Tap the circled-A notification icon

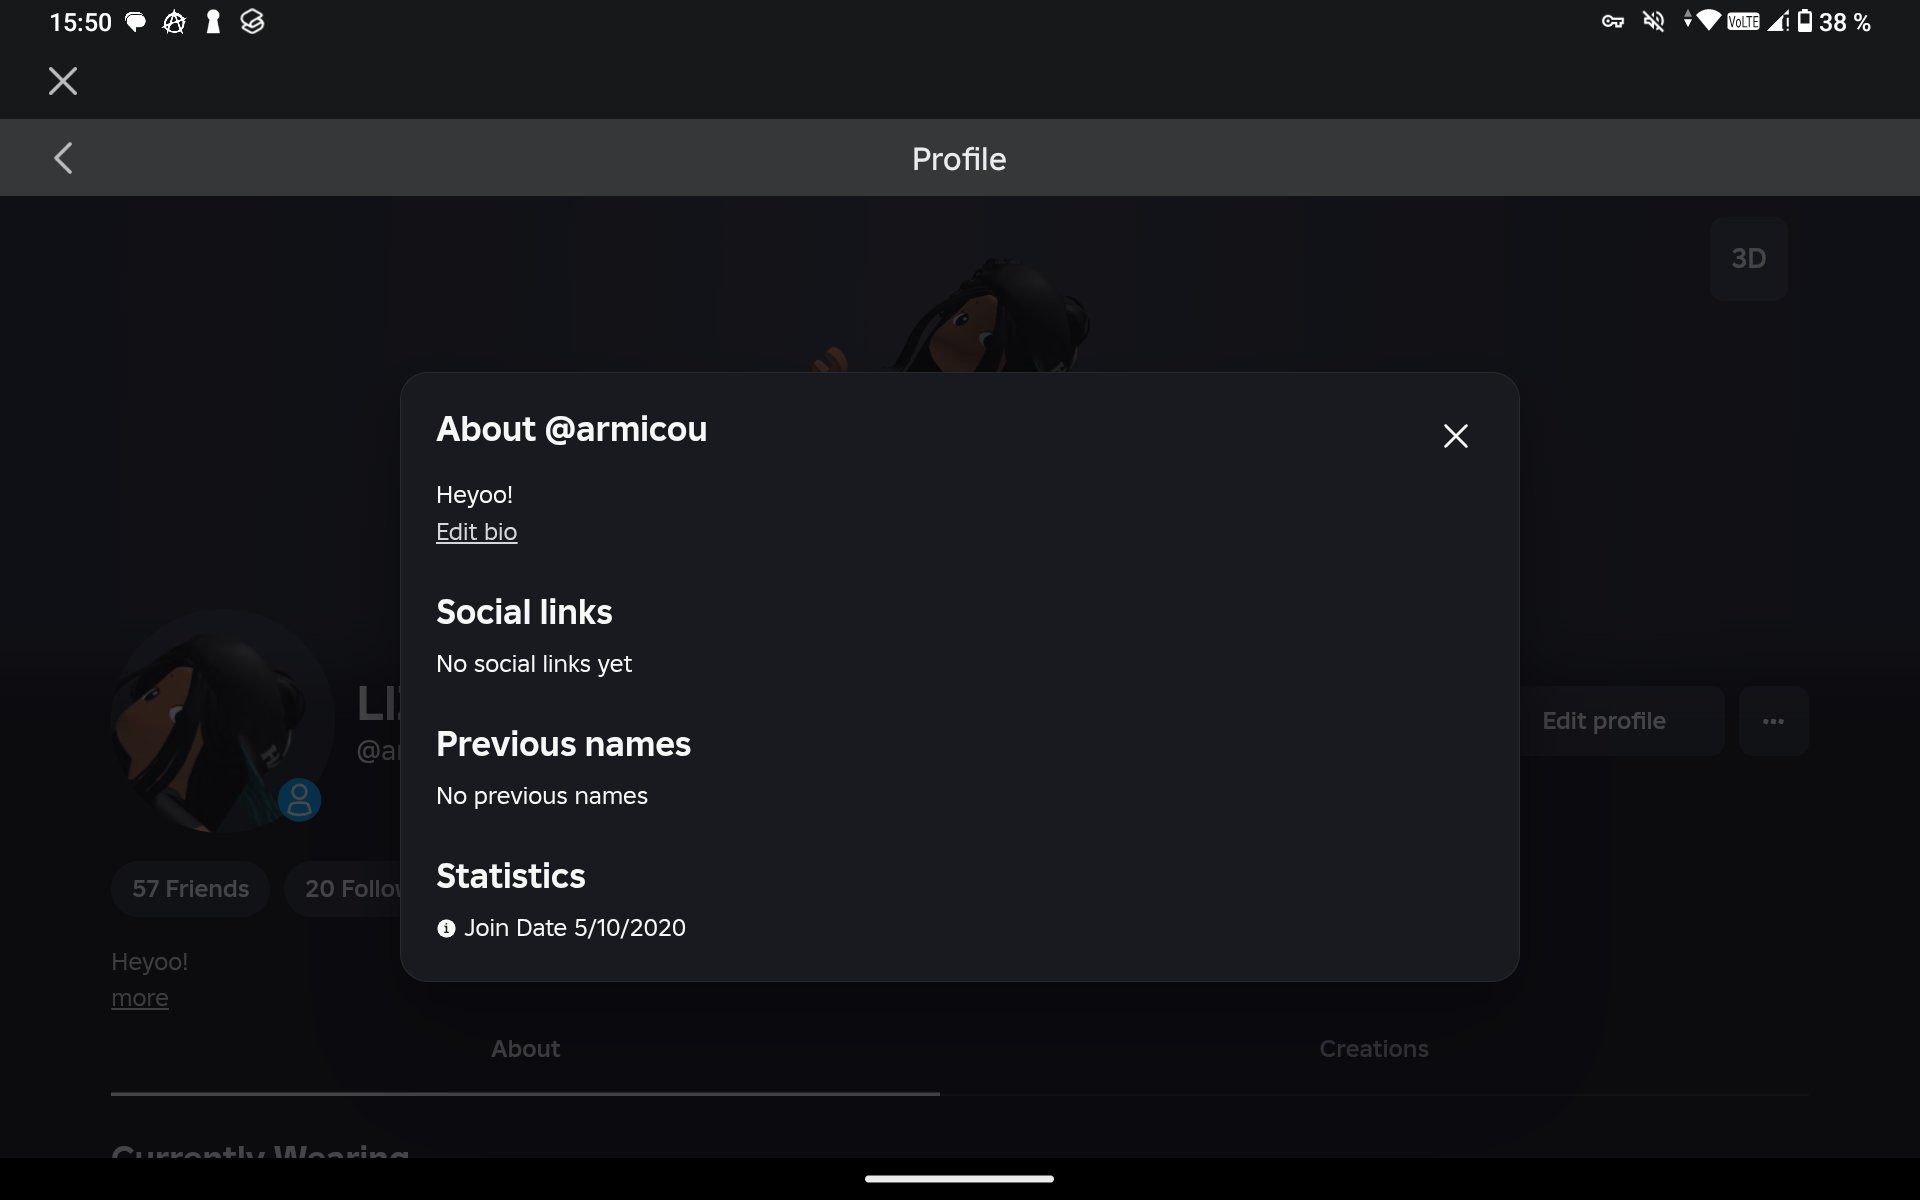click(174, 22)
